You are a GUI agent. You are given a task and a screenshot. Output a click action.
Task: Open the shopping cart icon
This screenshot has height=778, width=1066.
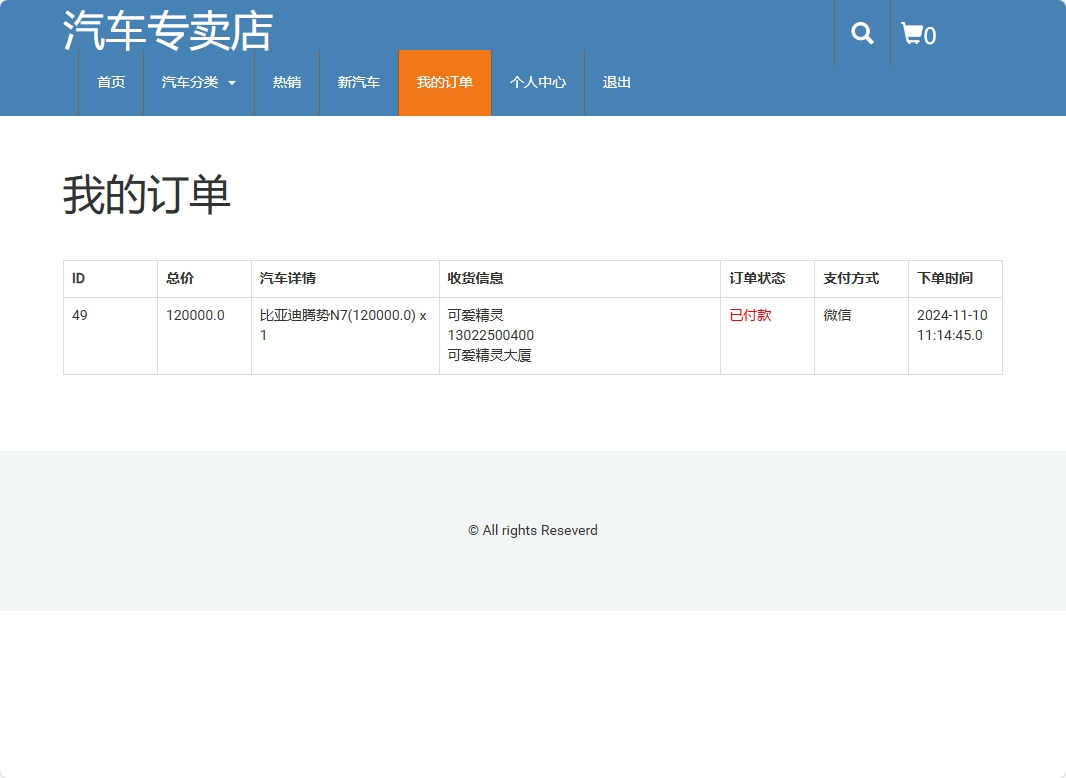coord(911,33)
